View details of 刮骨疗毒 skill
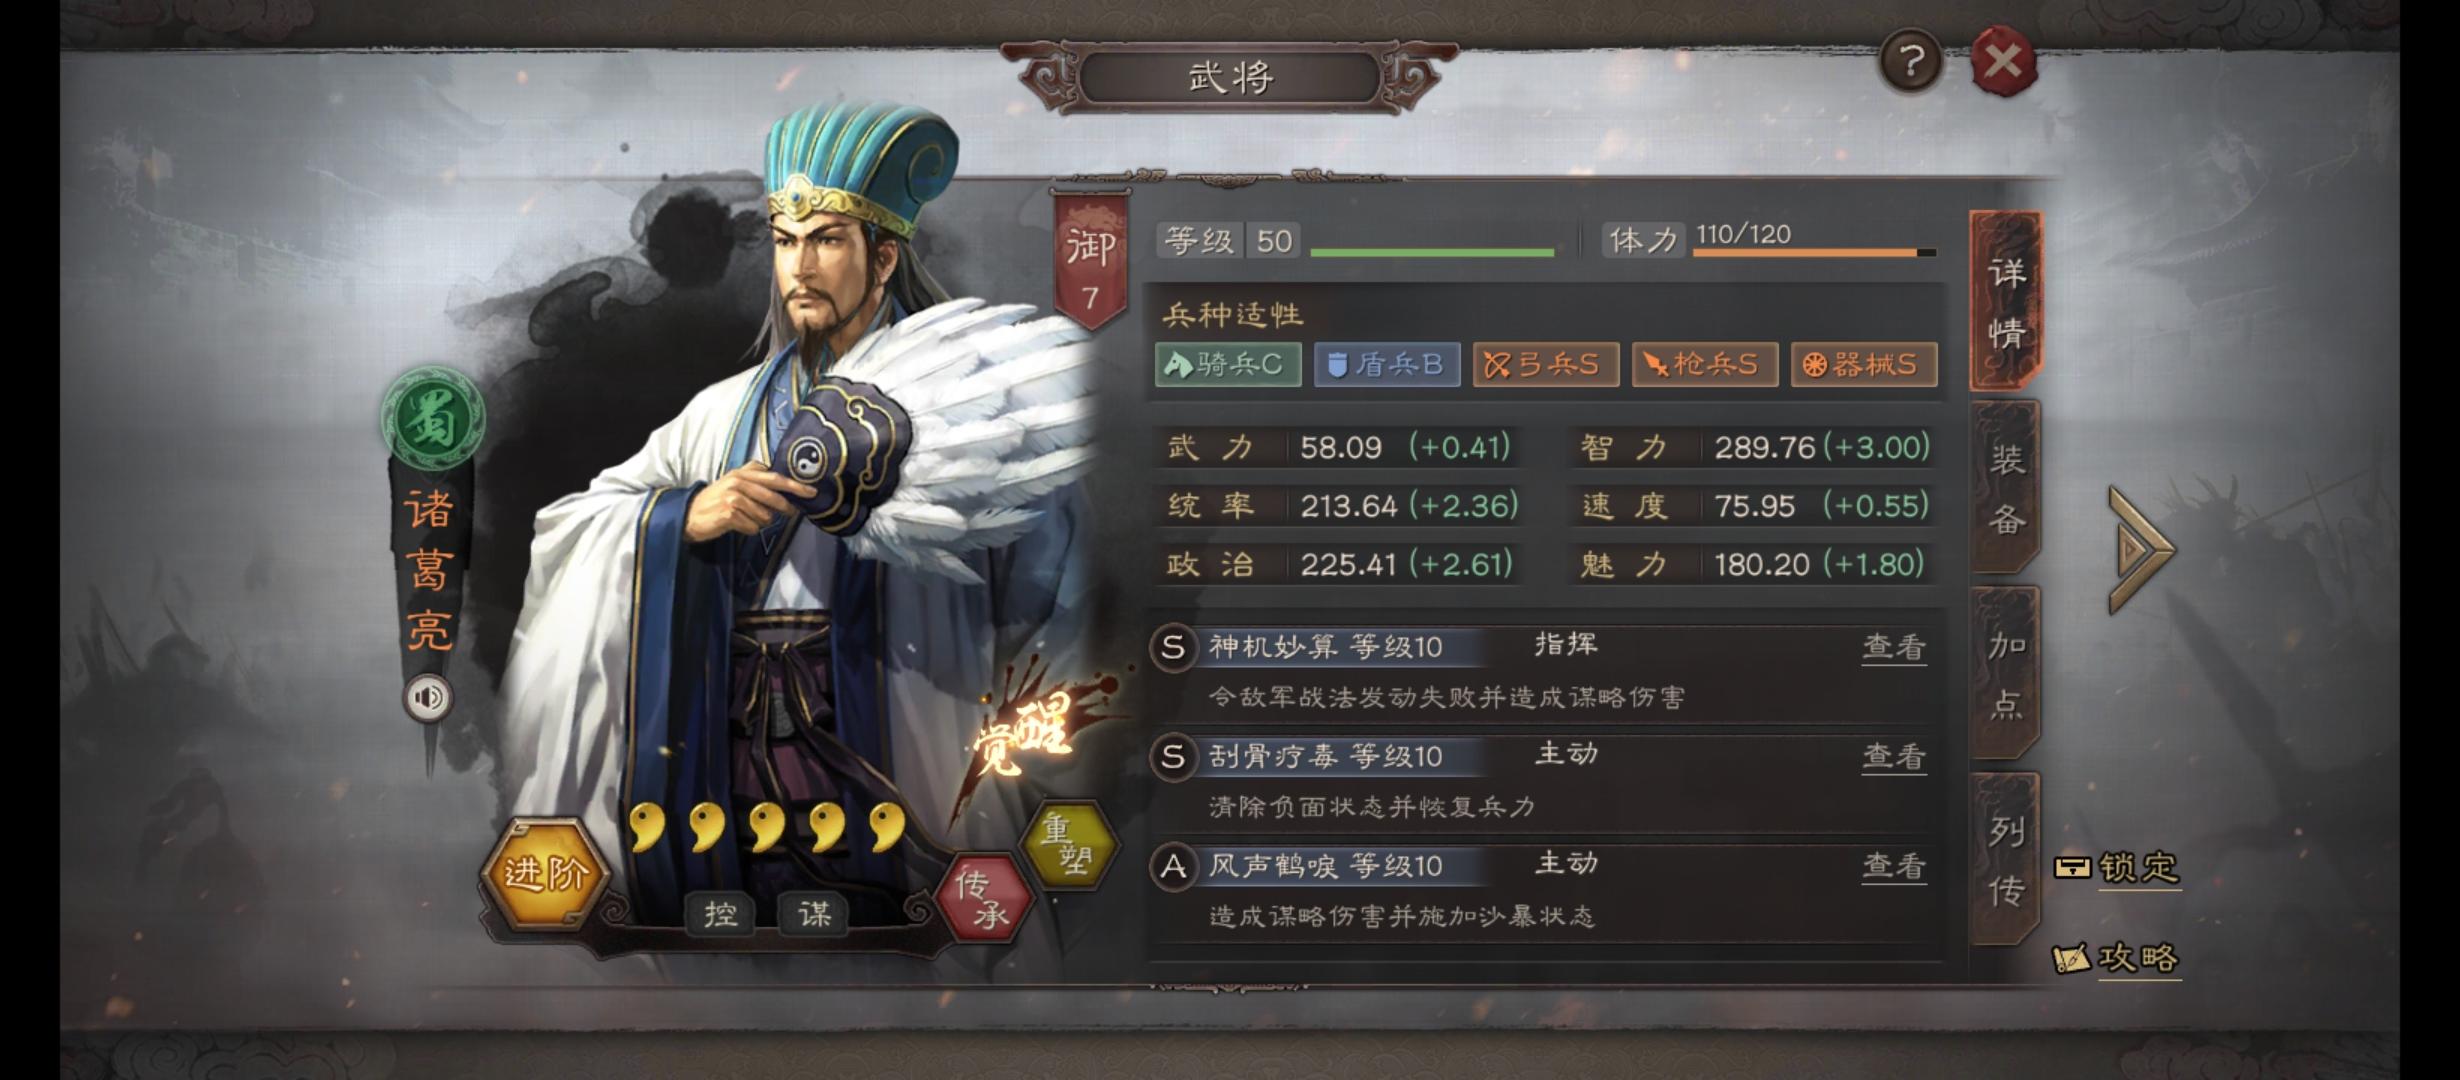This screenshot has width=2460, height=1080. [1894, 757]
